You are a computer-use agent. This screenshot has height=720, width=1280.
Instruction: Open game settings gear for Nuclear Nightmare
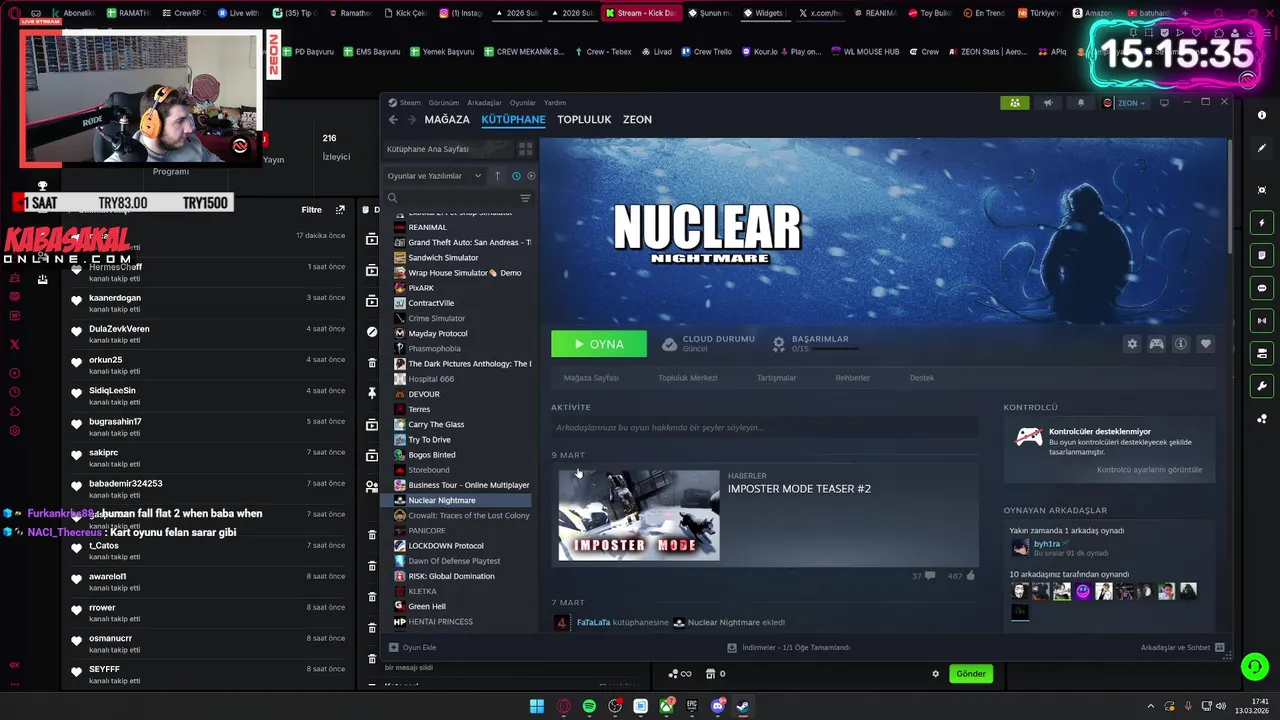pyautogui.click(x=1132, y=344)
